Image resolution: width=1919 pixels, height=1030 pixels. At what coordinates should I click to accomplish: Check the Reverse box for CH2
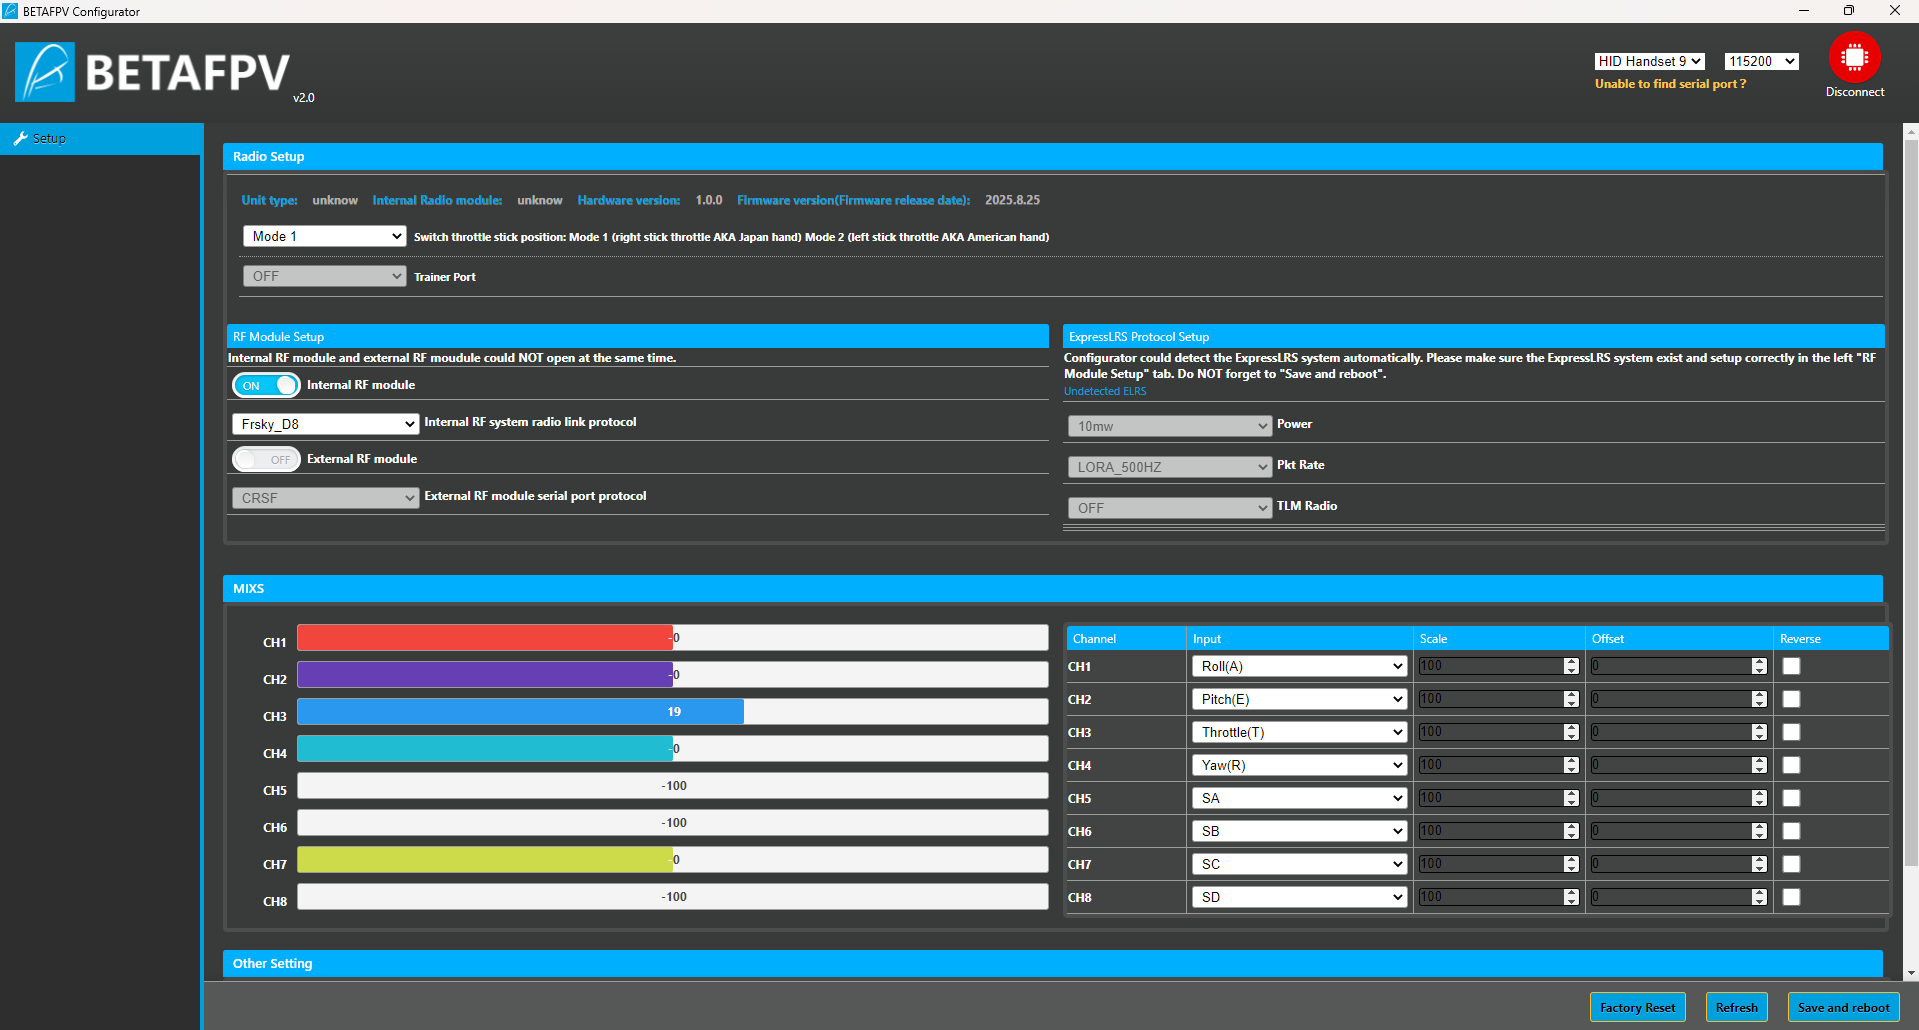click(1791, 699)
